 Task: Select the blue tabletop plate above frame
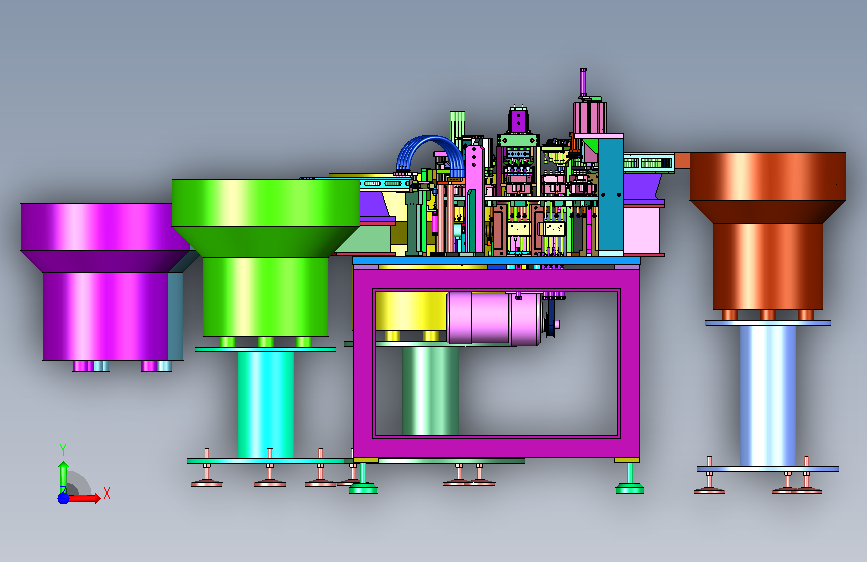[496, 260]
